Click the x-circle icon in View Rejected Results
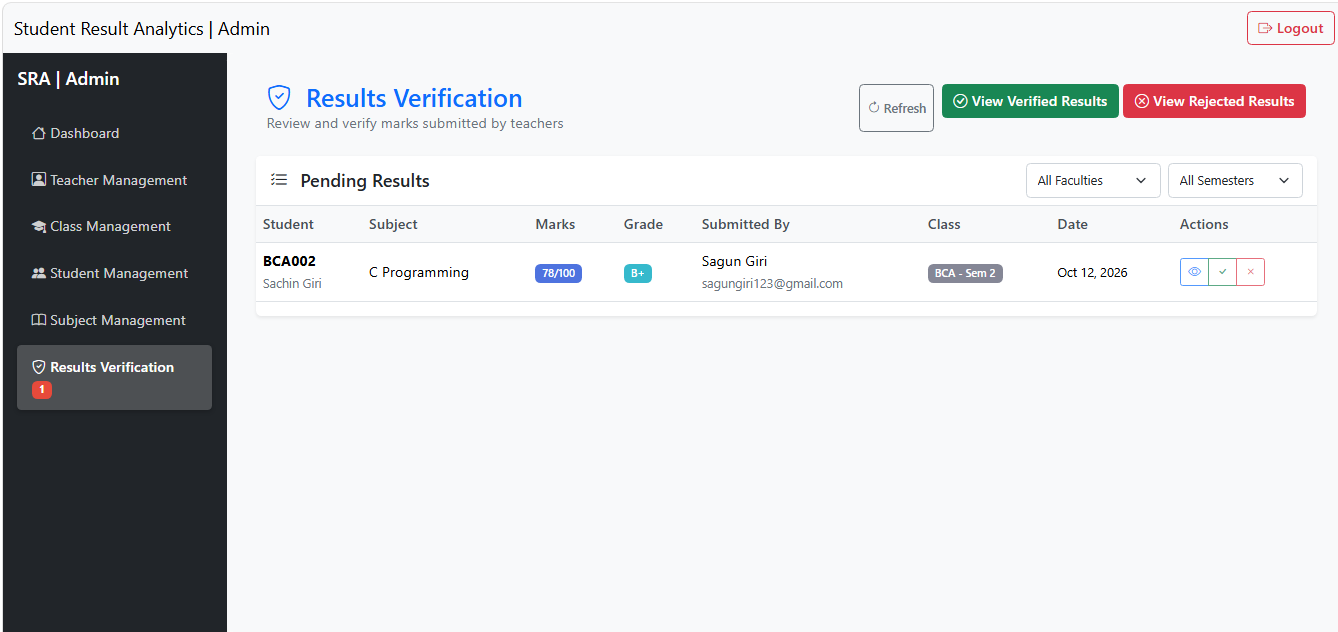 click(1141, 101)
